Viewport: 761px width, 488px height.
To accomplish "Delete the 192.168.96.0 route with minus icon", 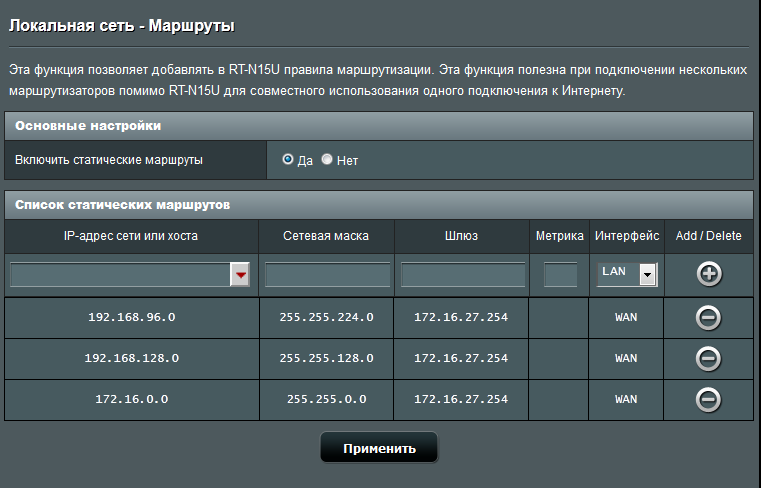I will [x=708, y=317].
